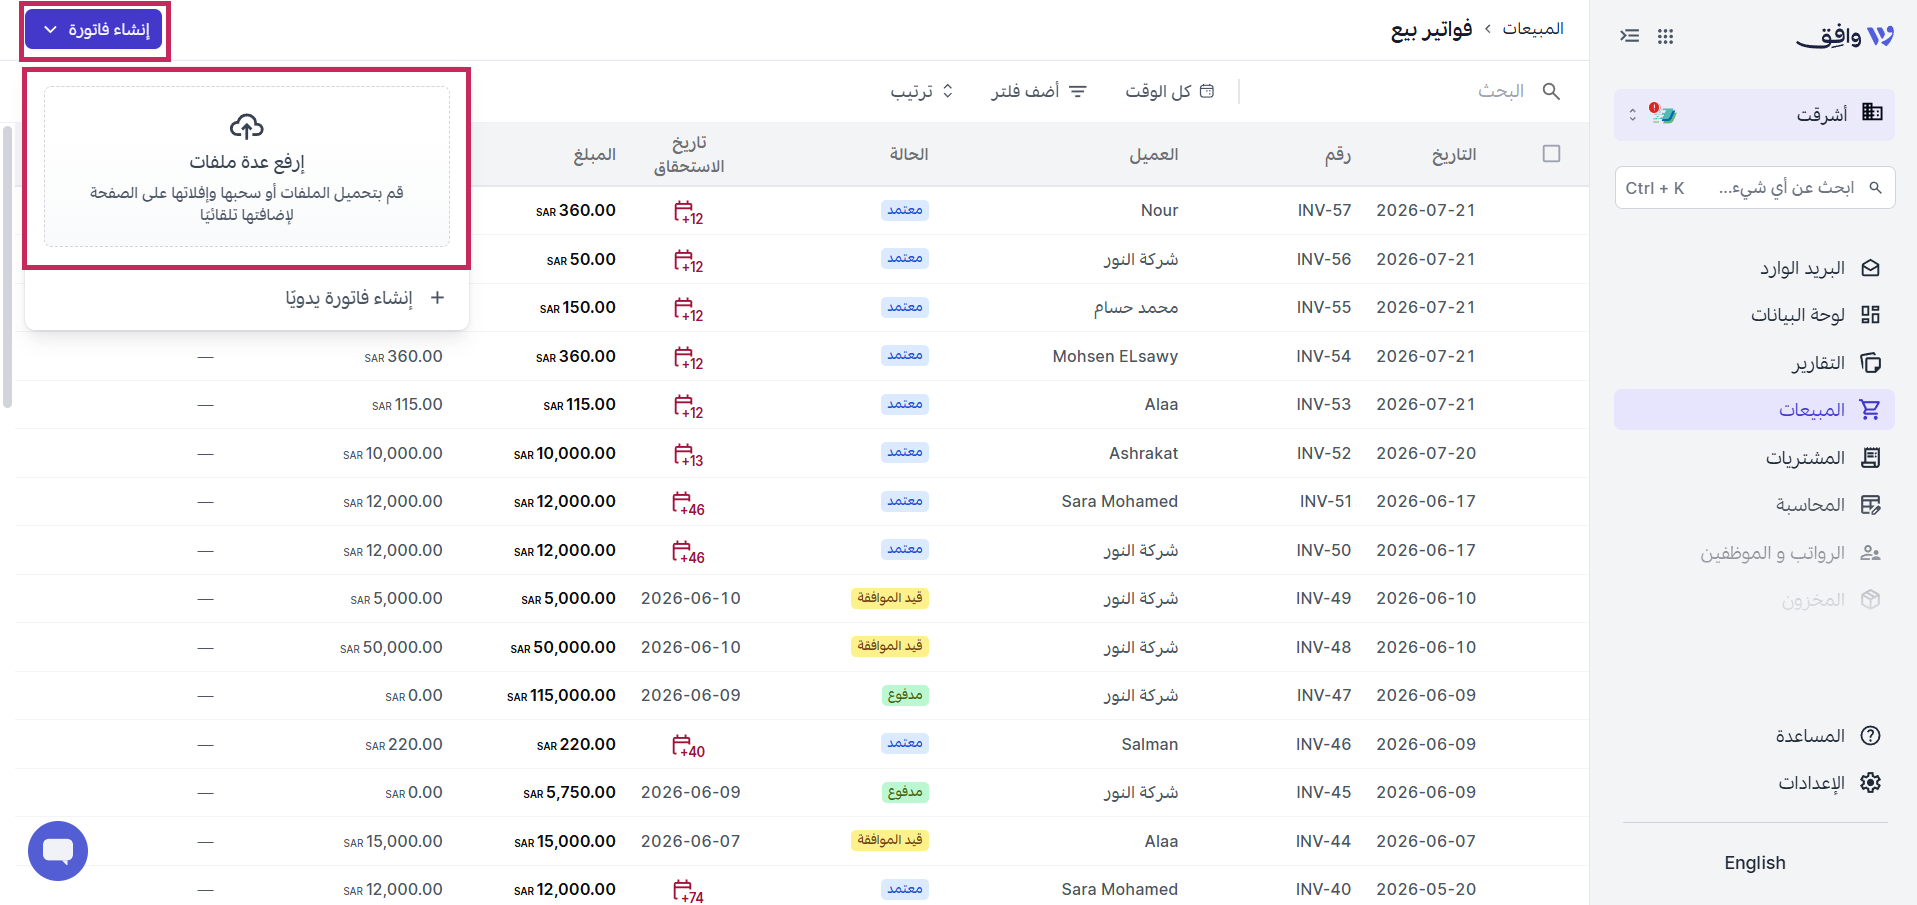Open the organization switcher أشرقت
1917x905 pixels.
pyautogui.click(x=1754, y=114)
